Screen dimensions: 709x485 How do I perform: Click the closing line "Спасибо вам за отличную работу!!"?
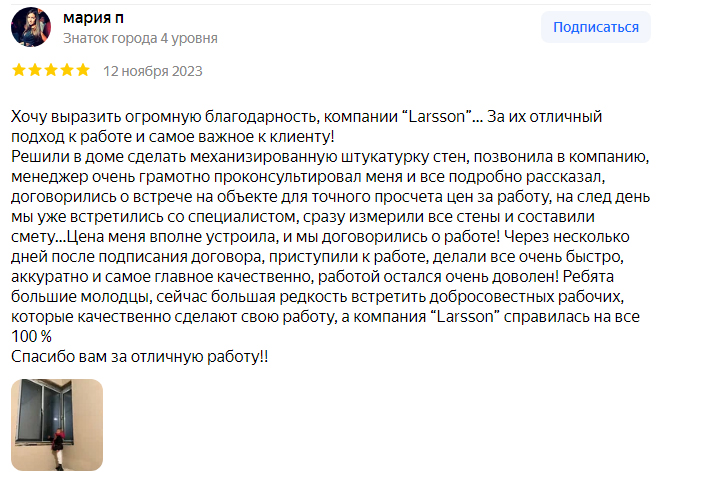[x=140, y=357]
